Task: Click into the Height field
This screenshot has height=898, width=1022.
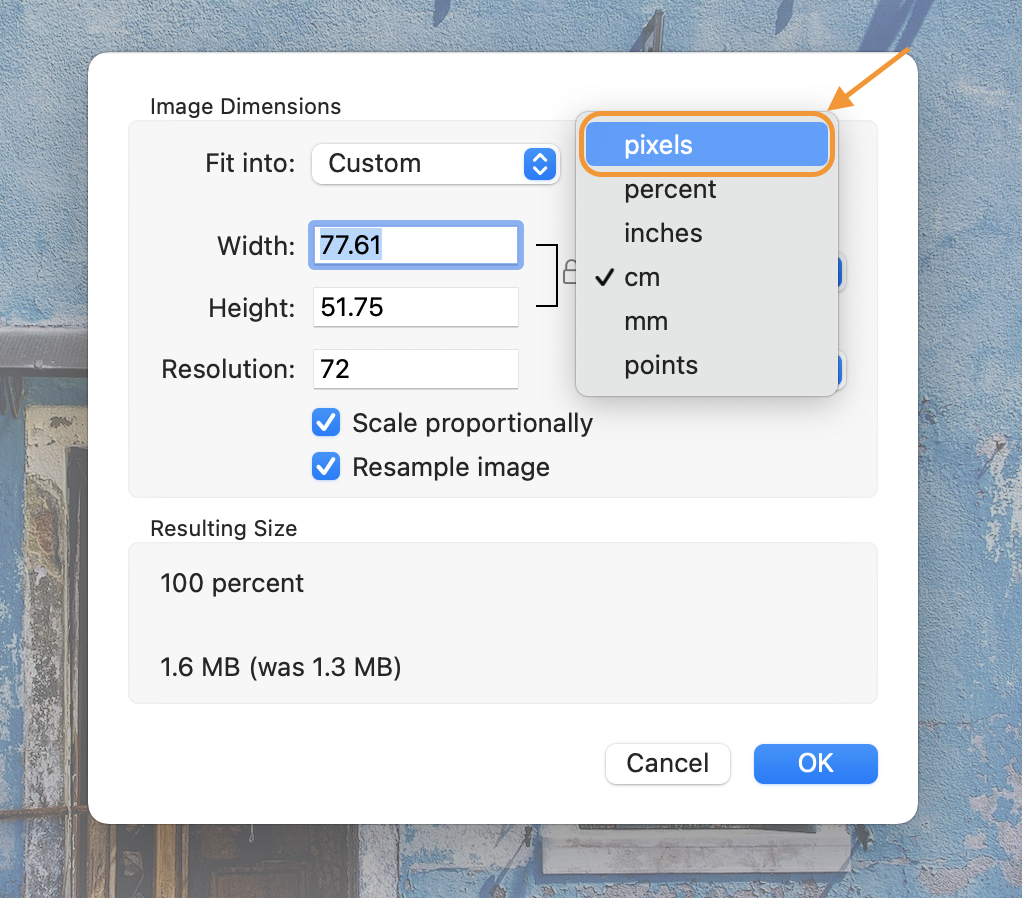Action: (416, 307)
